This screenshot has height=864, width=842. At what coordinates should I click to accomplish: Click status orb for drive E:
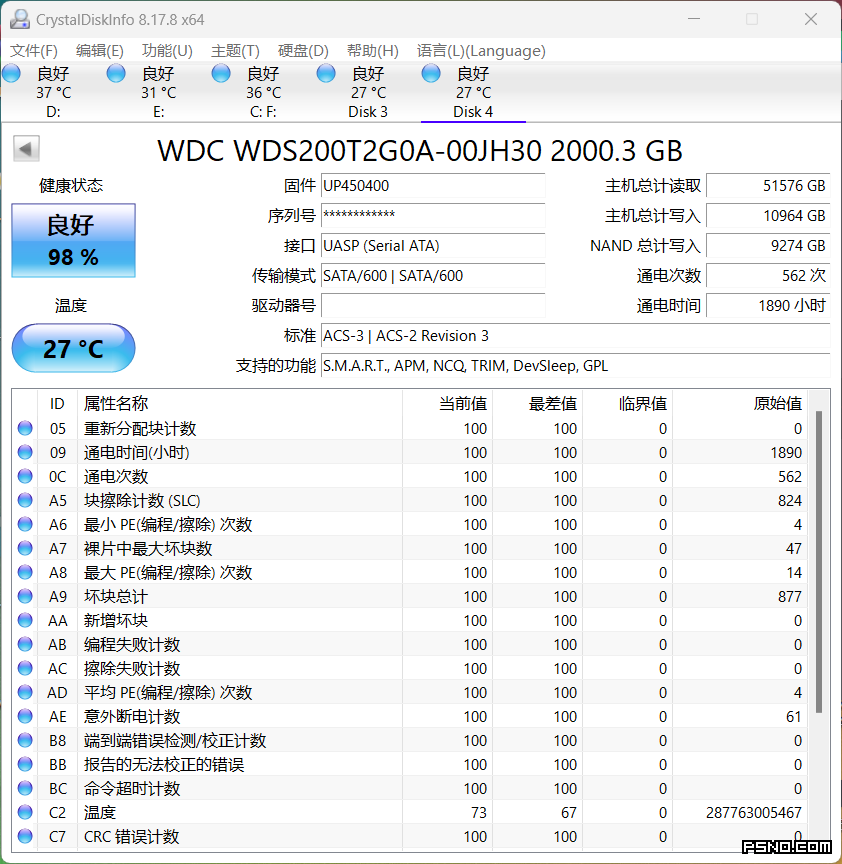click(116, 73)
